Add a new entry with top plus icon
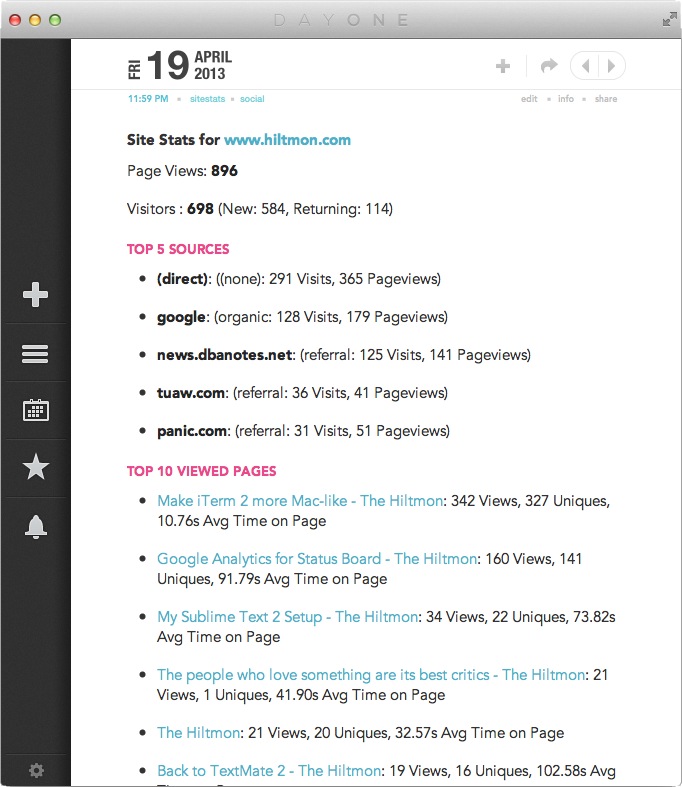 503,66
